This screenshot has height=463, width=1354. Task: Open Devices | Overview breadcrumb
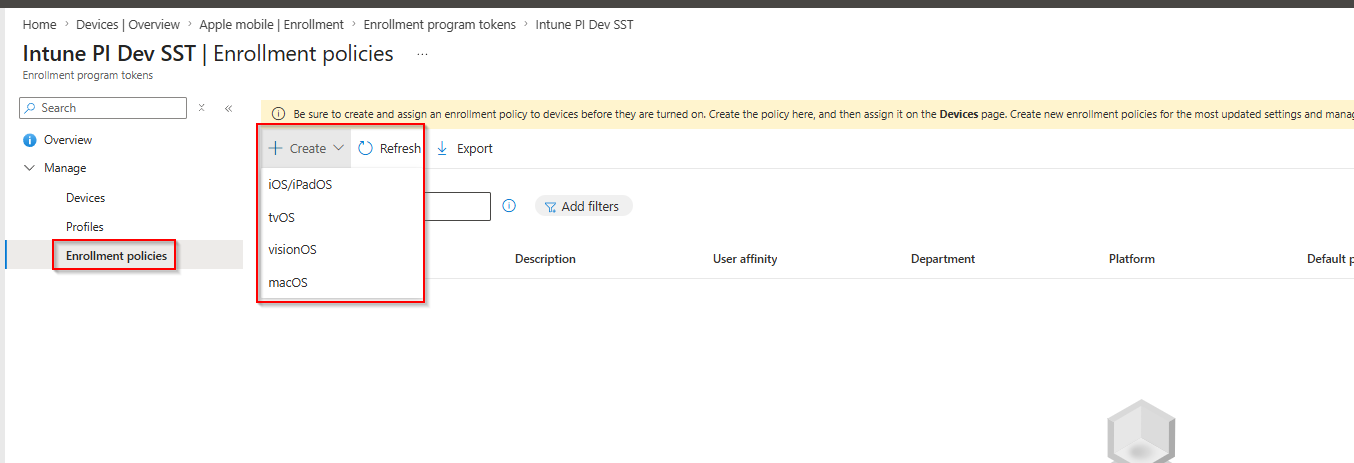click(128, 24)
